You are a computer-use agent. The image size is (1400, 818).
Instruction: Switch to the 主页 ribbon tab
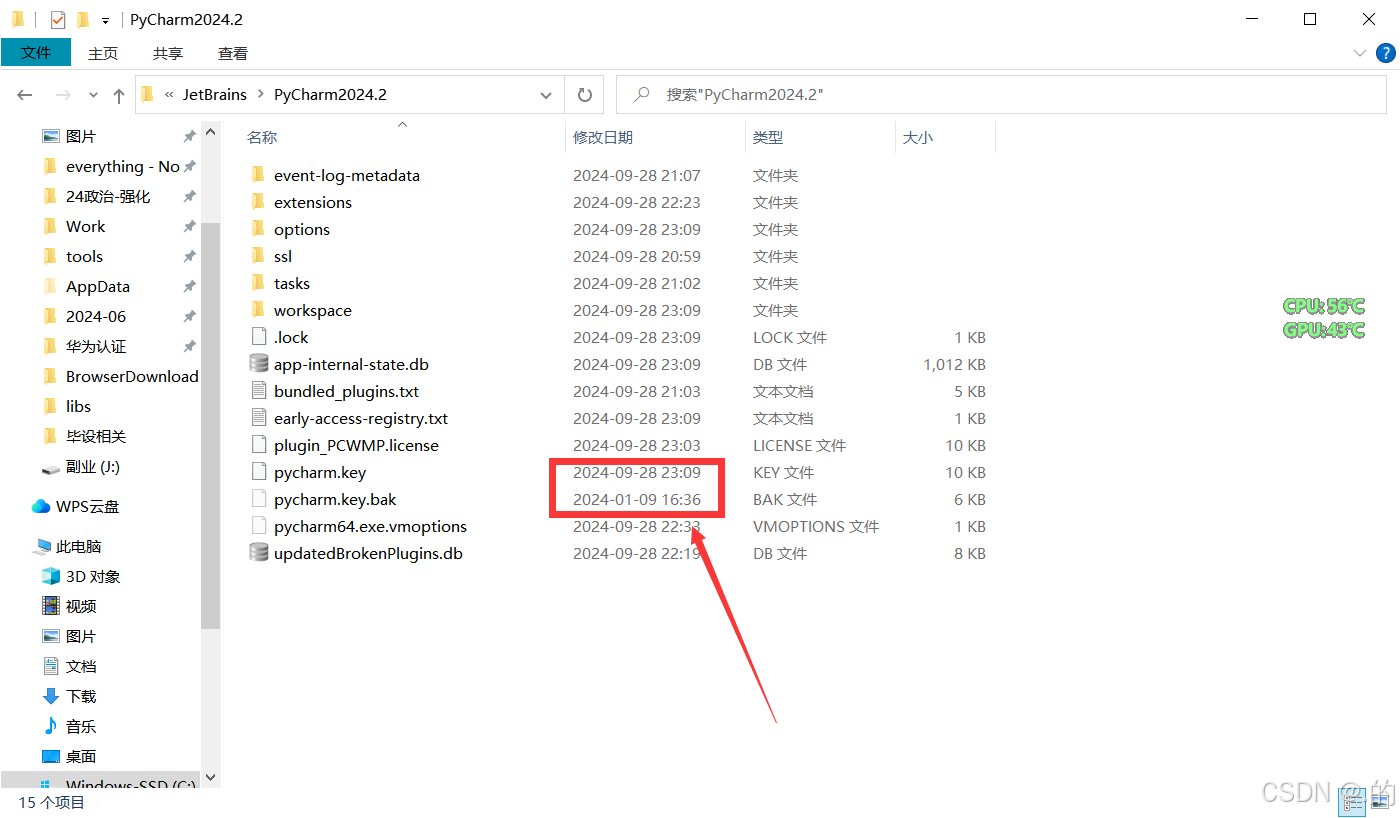(103, 53)
